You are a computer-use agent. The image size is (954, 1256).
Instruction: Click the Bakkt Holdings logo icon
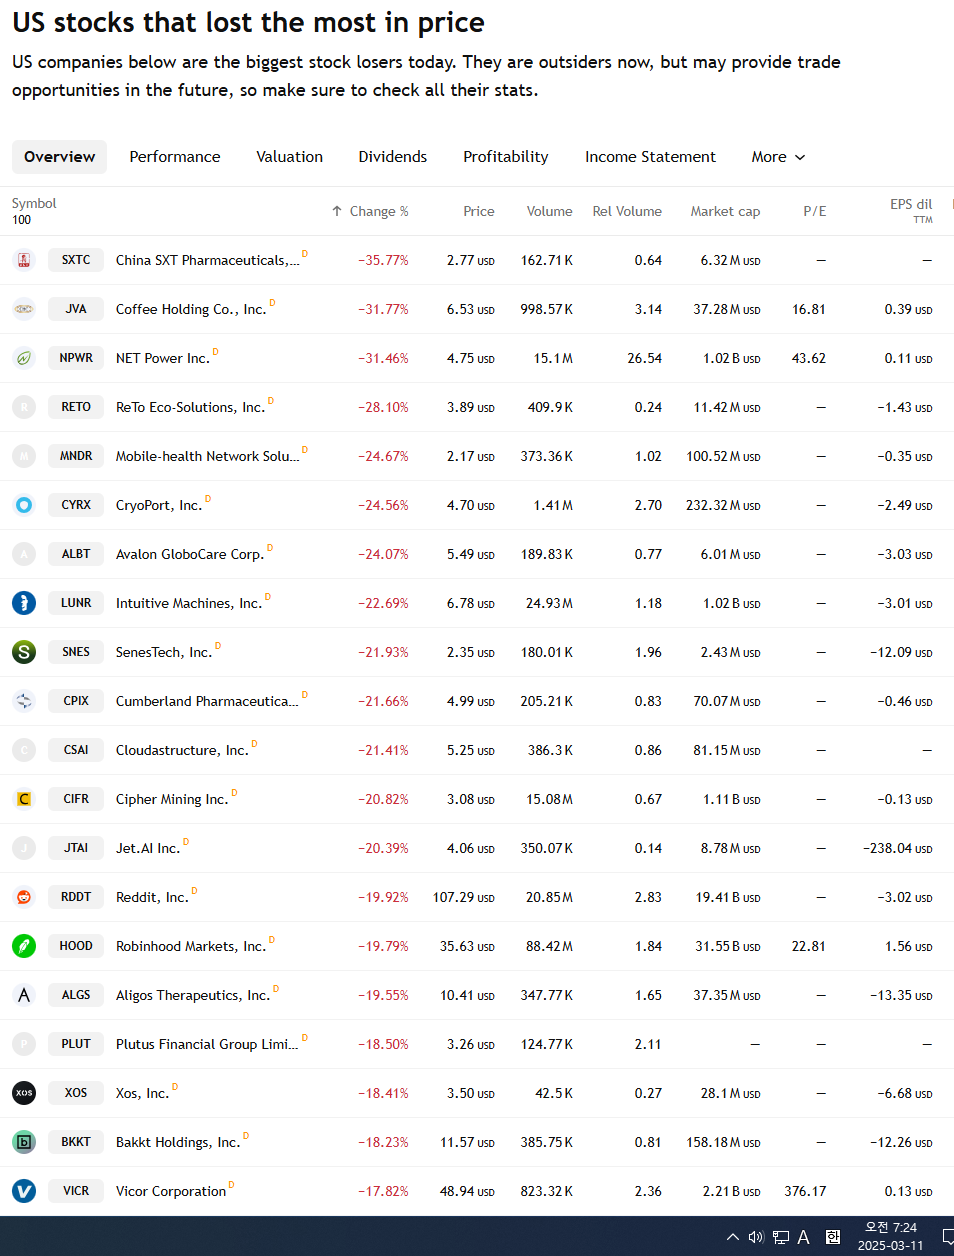[x=24, y=1142]
